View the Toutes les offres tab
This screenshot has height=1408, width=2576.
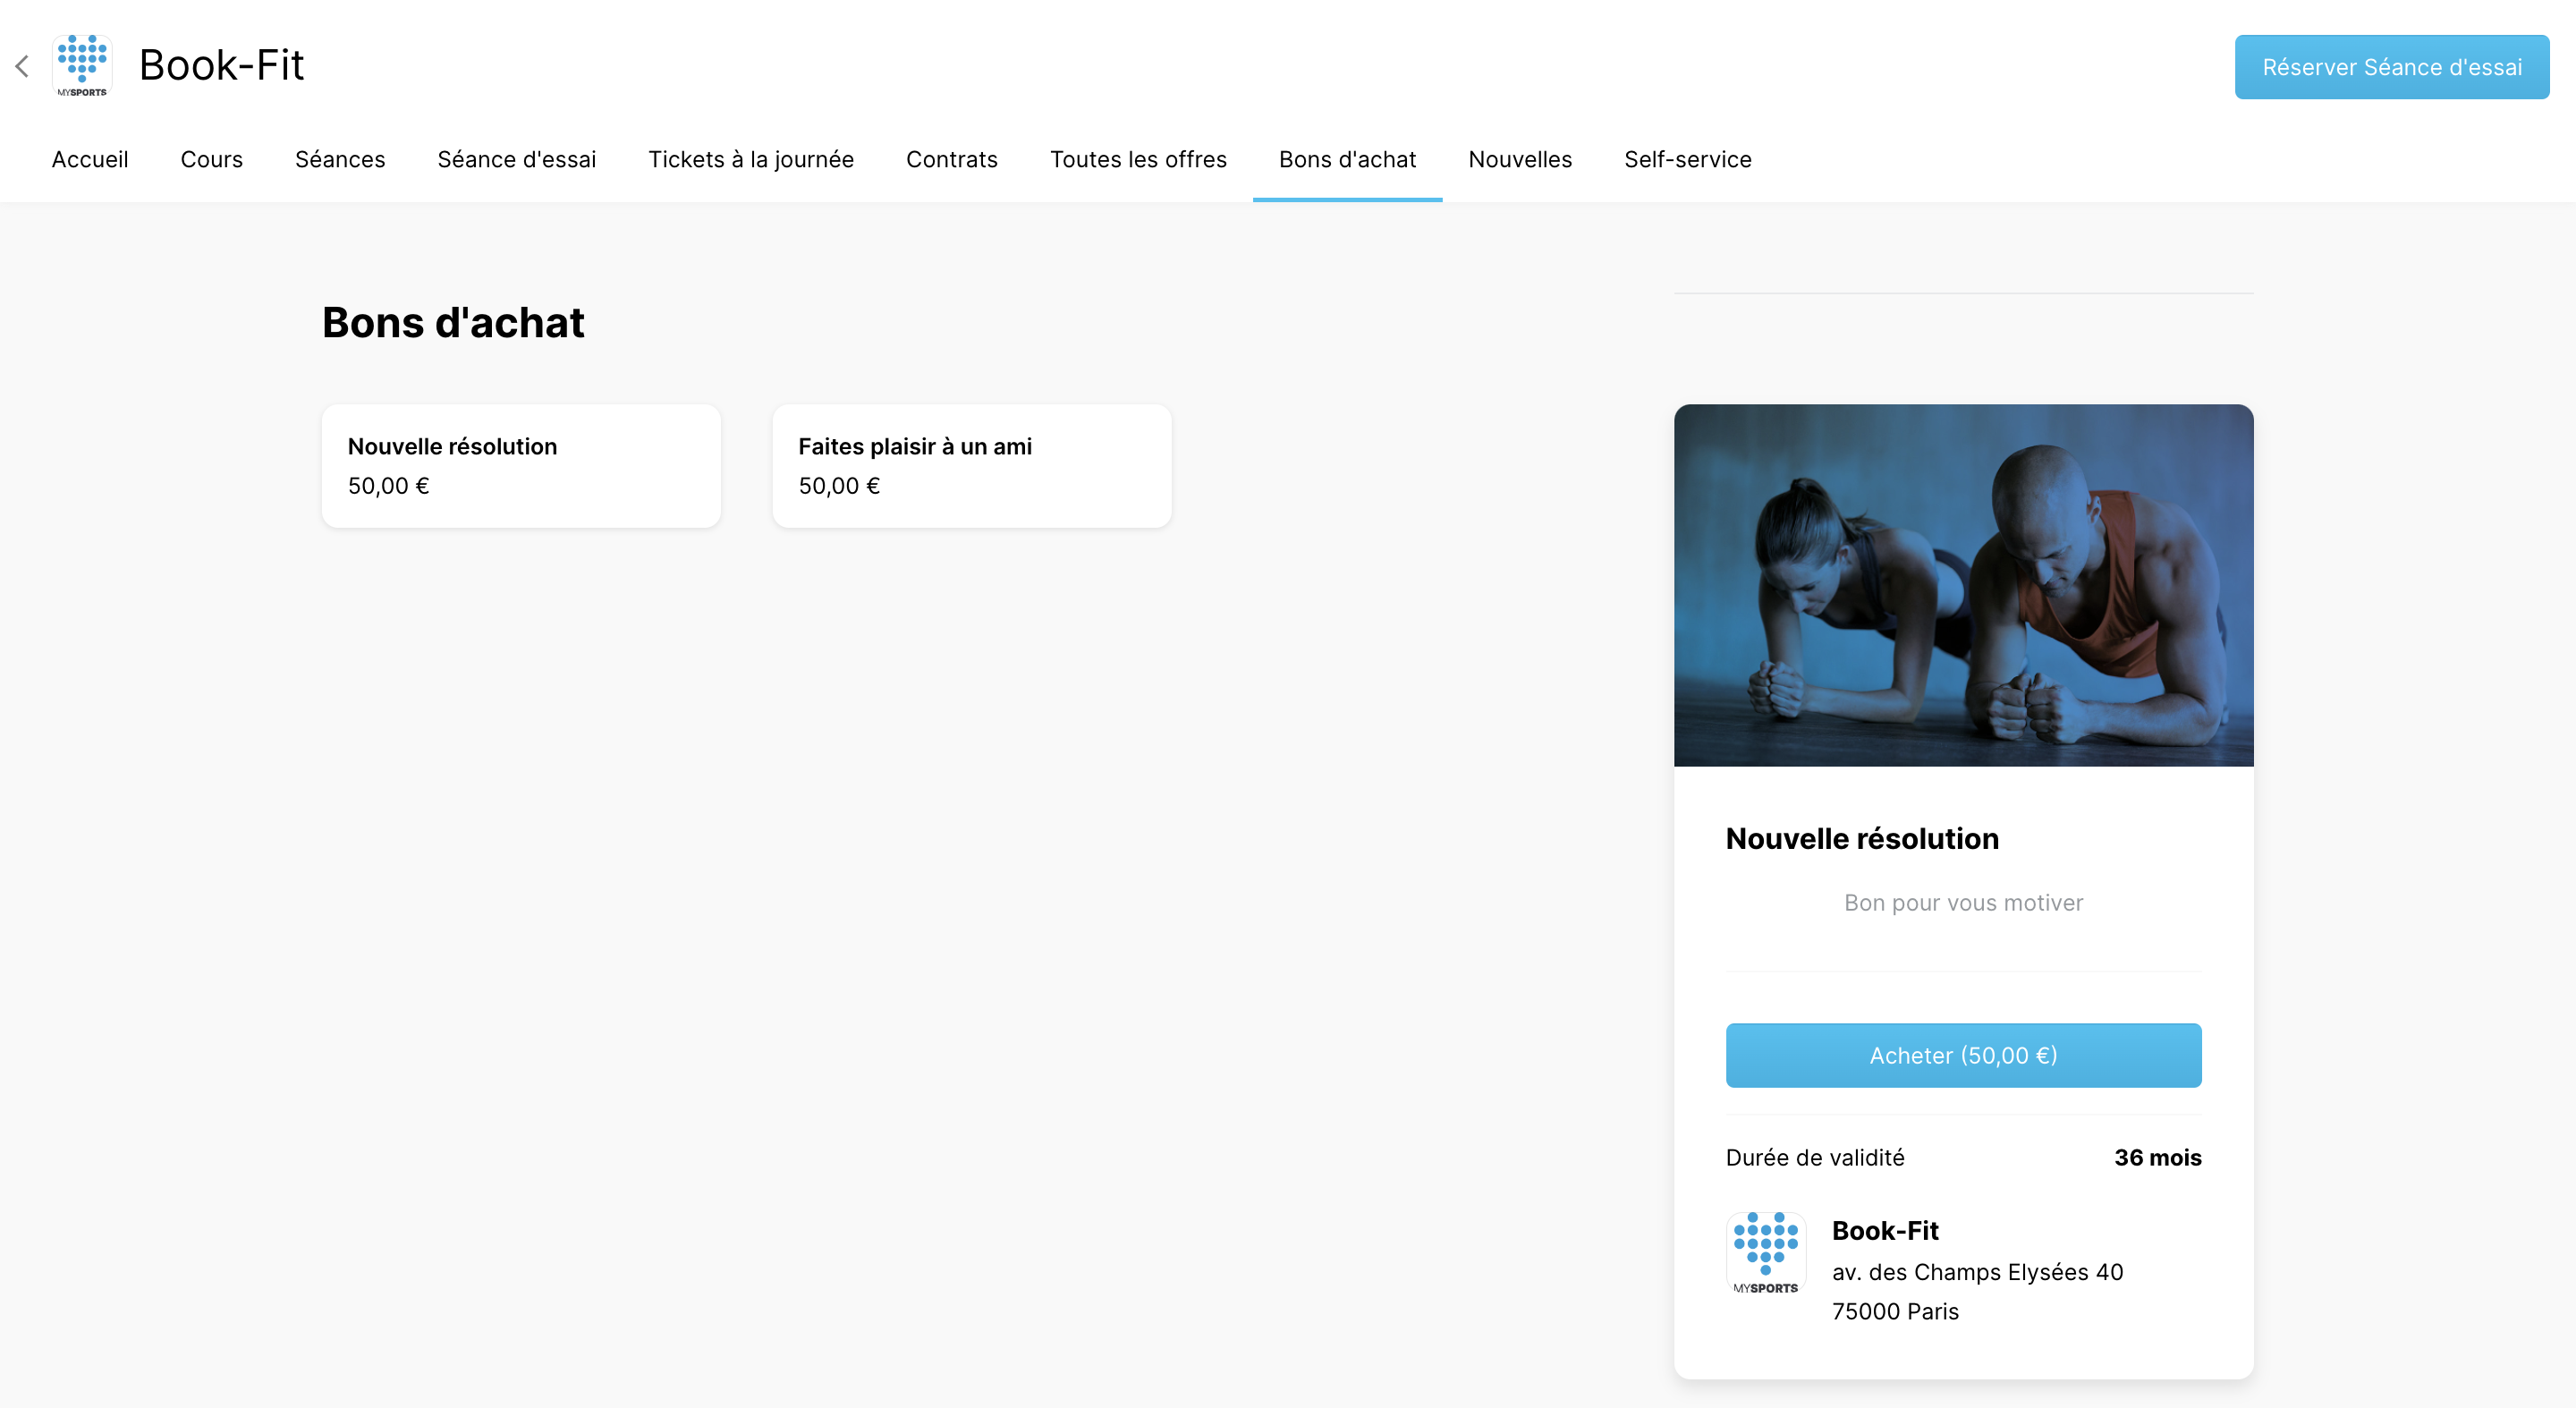coord(1138,159)
